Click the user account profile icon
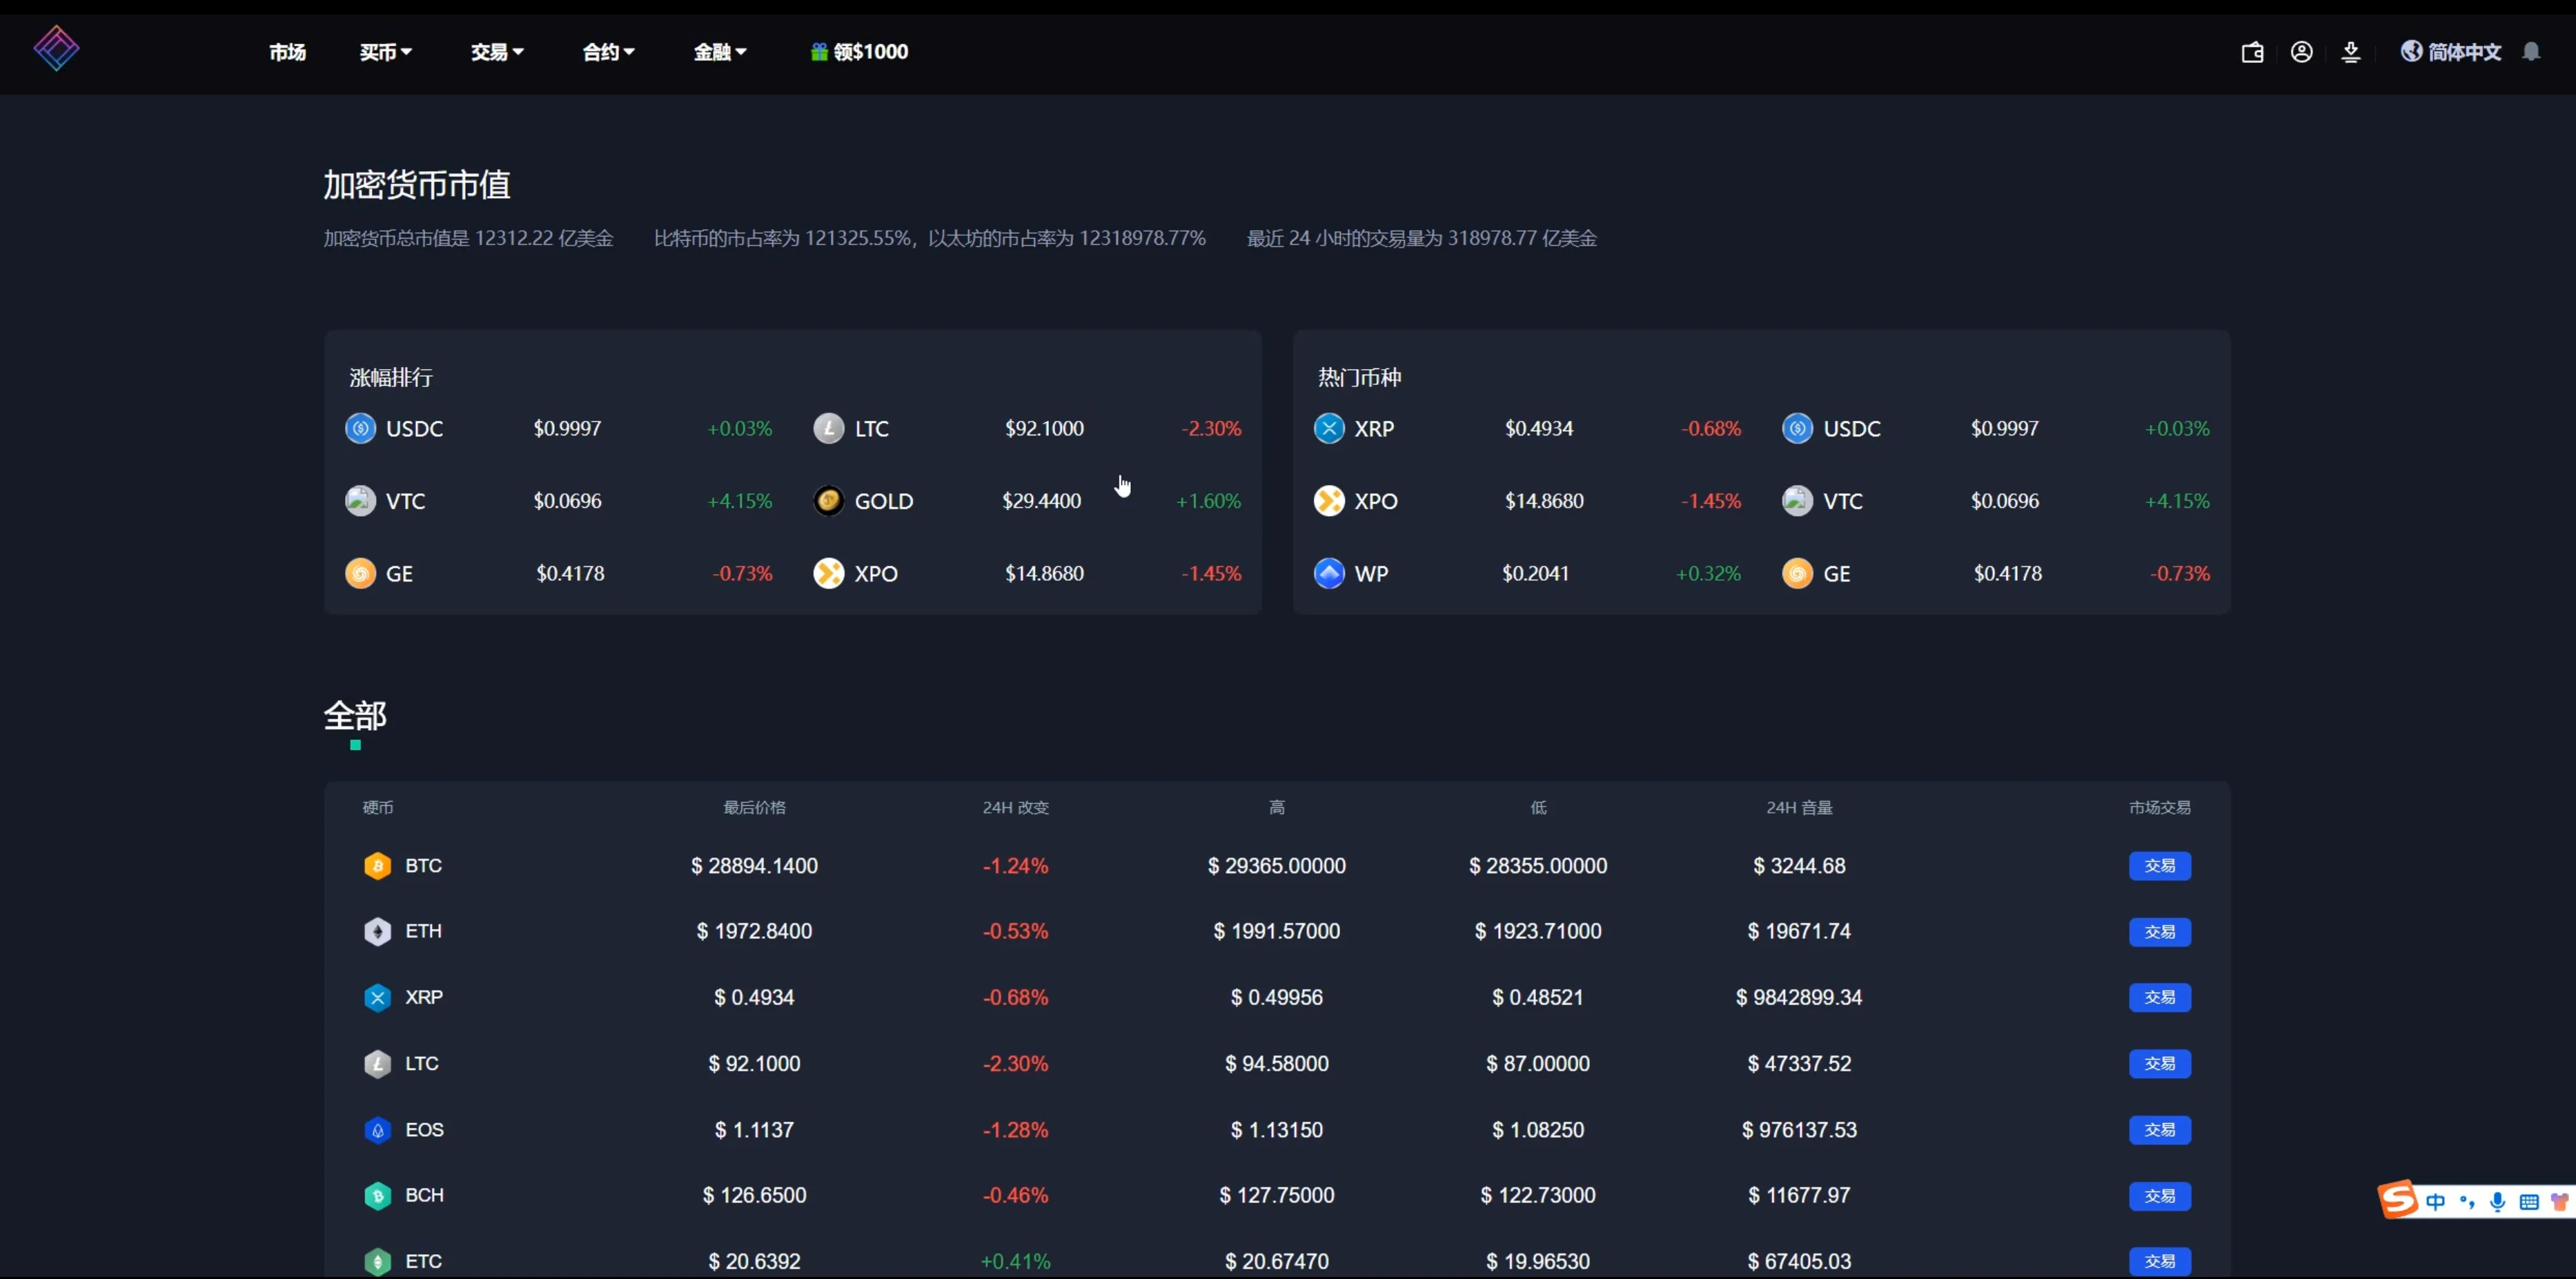 2301,52
